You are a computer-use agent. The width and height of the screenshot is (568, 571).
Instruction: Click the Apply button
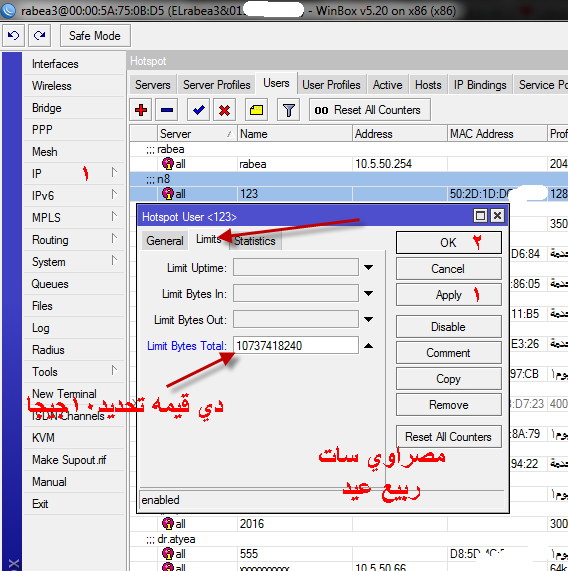[x=449, y=295]
